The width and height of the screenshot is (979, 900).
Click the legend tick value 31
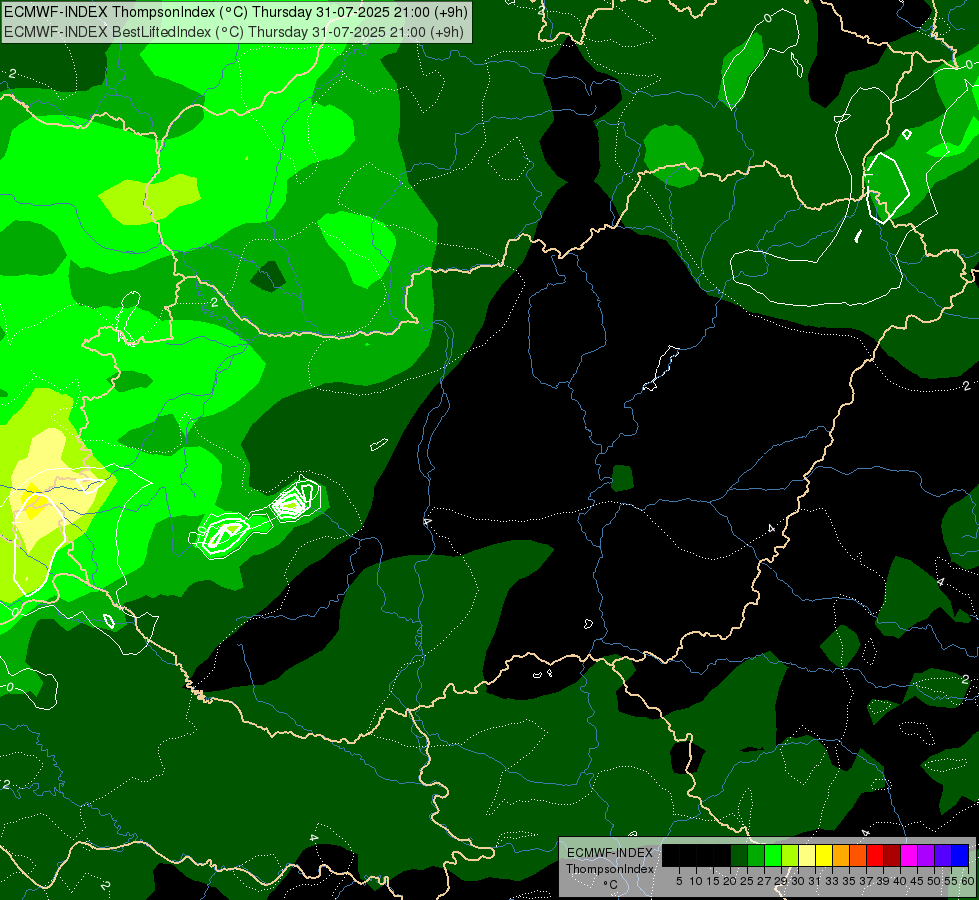(815, 881)
